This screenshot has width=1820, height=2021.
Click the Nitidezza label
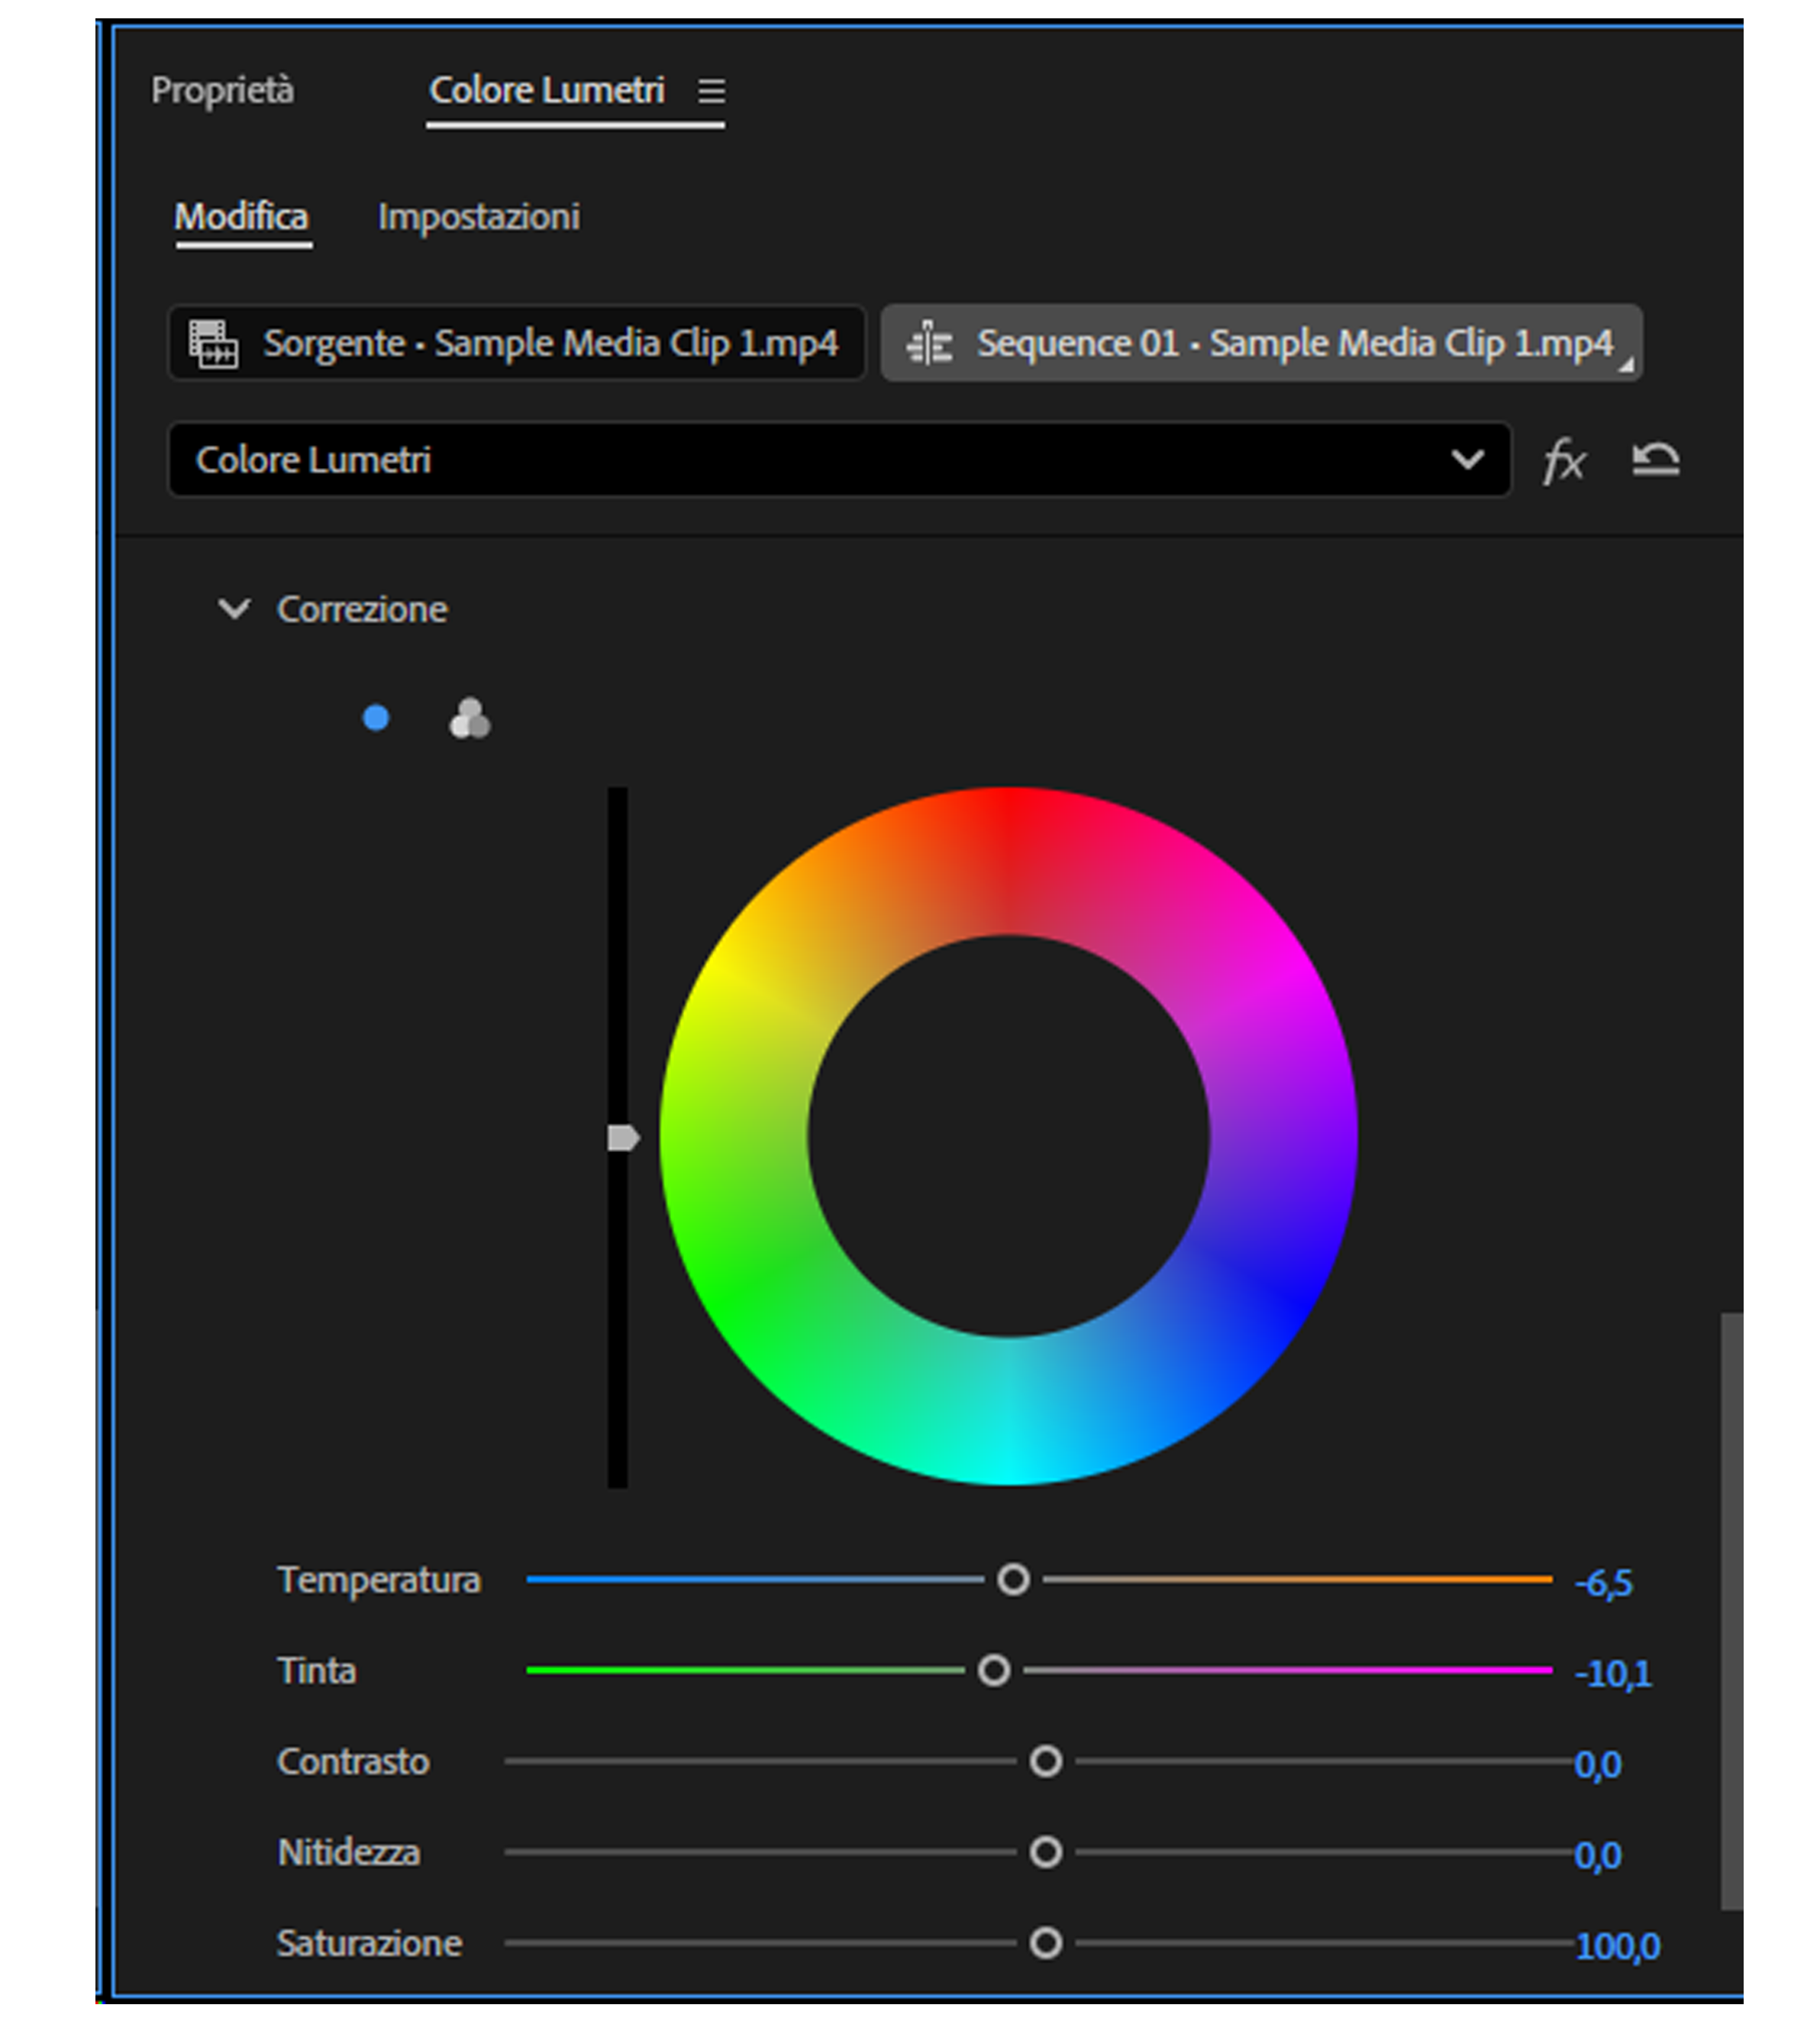click(x=349, y=1853)
